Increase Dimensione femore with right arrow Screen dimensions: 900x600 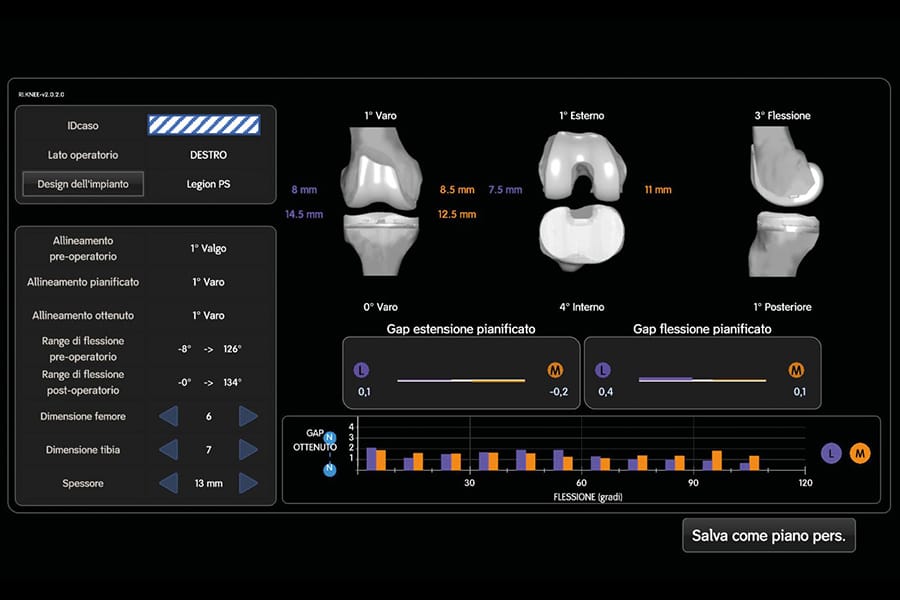[248, 416]
